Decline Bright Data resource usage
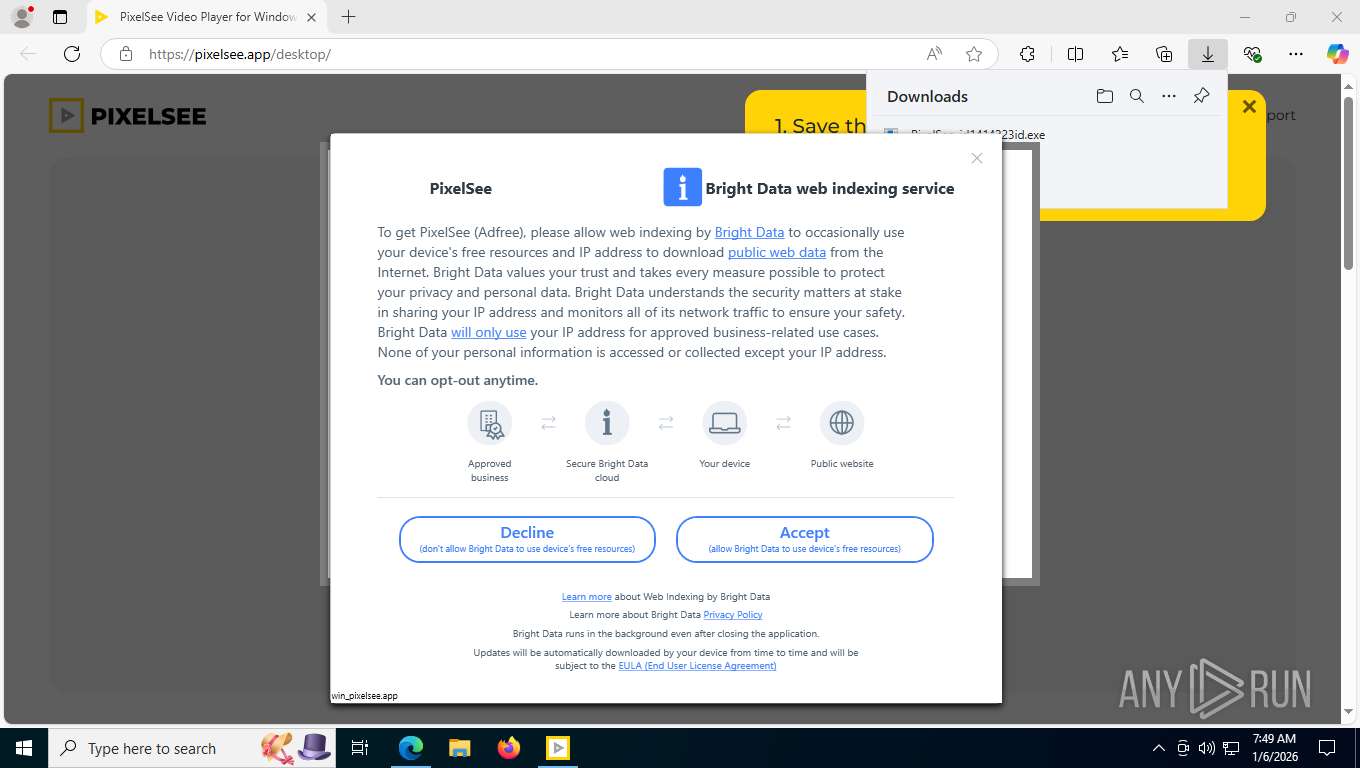The width and height of the screenshot is (1360, 768). 527,540
